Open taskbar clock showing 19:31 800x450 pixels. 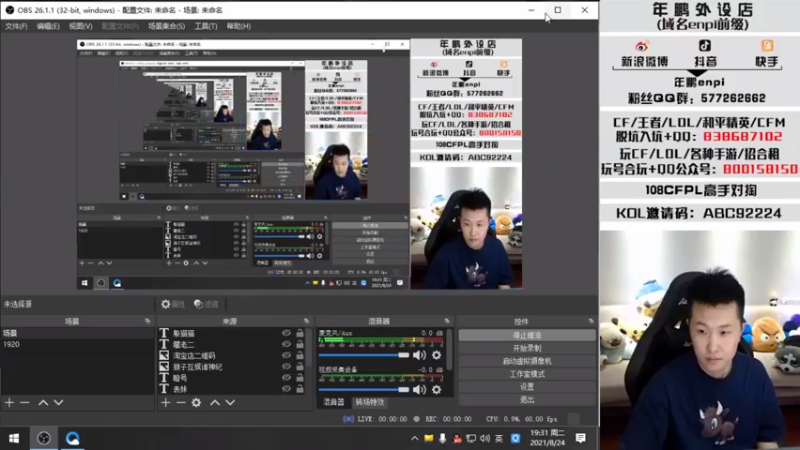pyautogui.click(x=547, y=438)
